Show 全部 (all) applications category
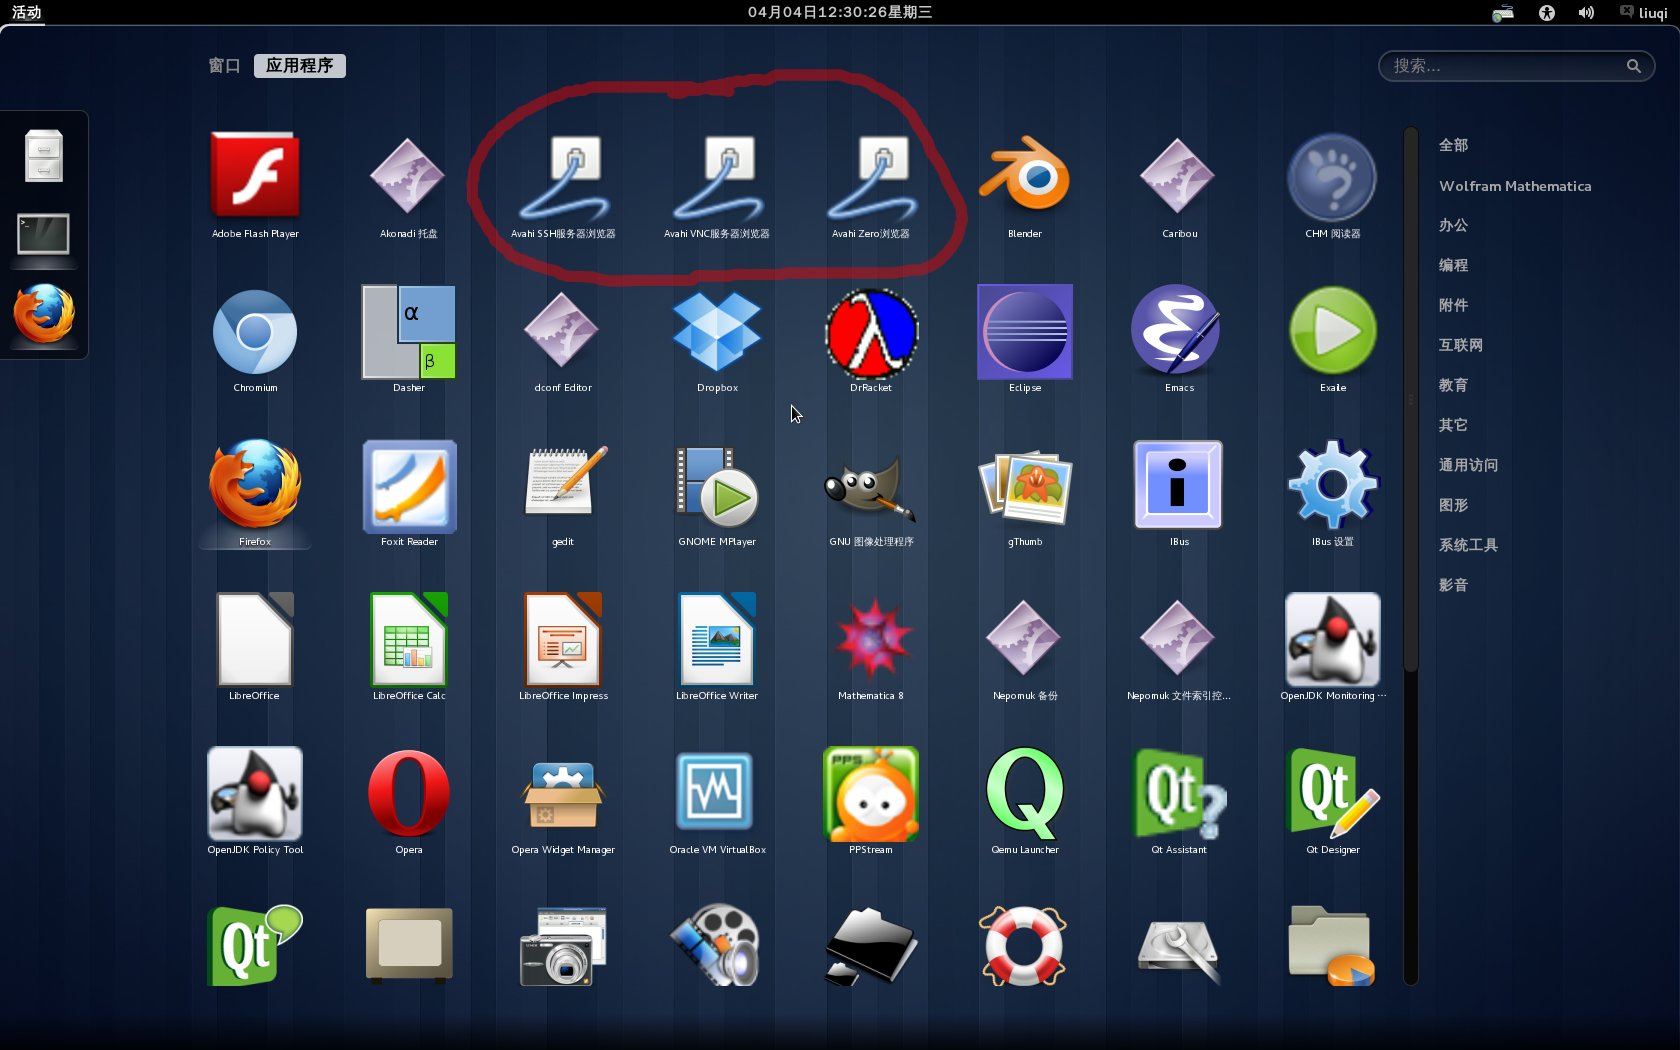This screenshot has height=1050, width=1680. click(1453, 145)
